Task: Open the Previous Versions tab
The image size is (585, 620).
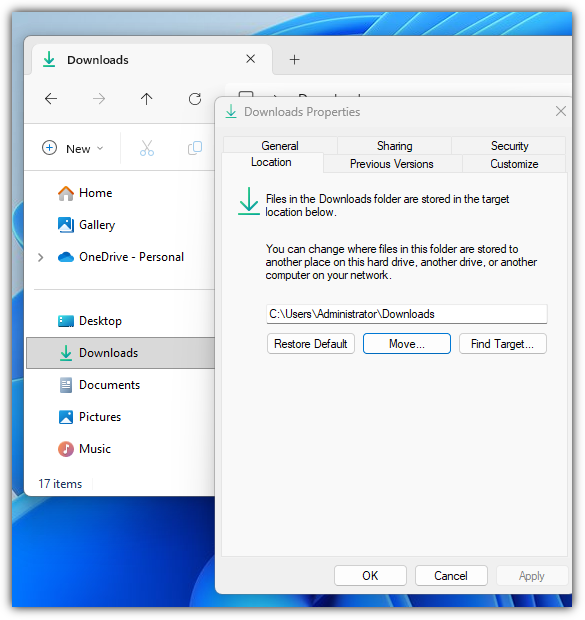Action: (x=392, y=164)
